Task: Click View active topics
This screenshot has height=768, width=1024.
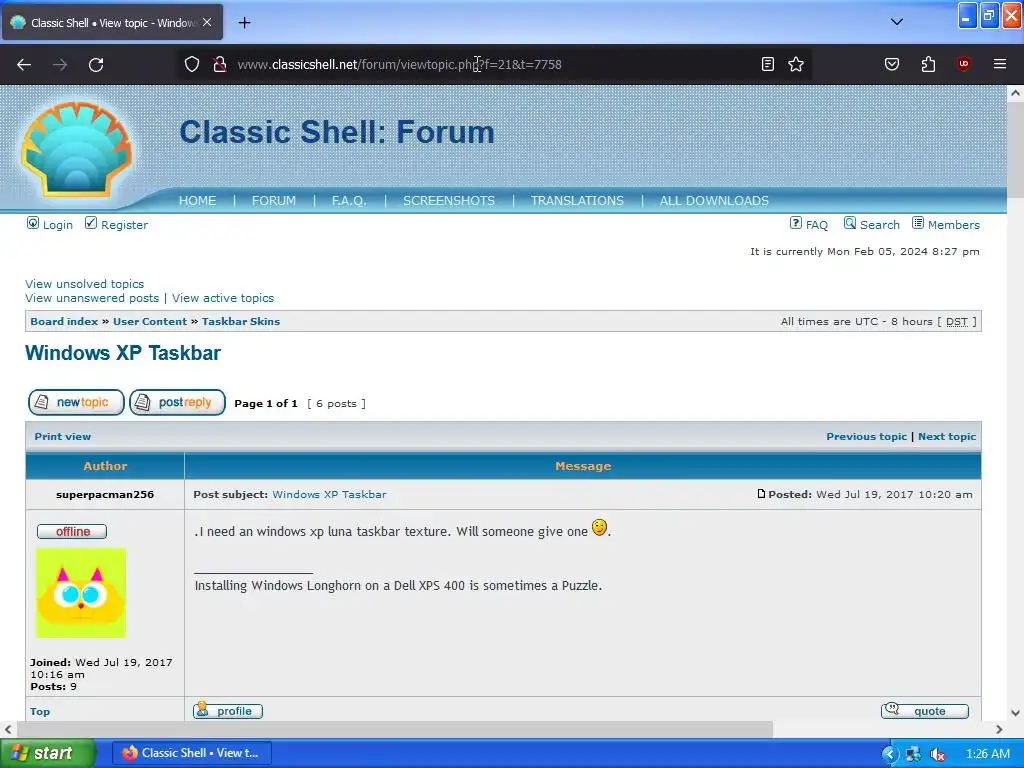Action: 223,298
